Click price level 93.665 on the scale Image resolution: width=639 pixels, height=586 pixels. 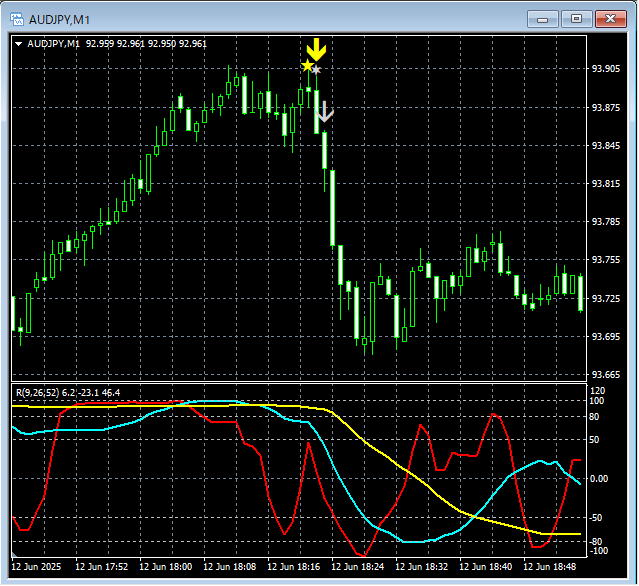(x=606, y=375)
